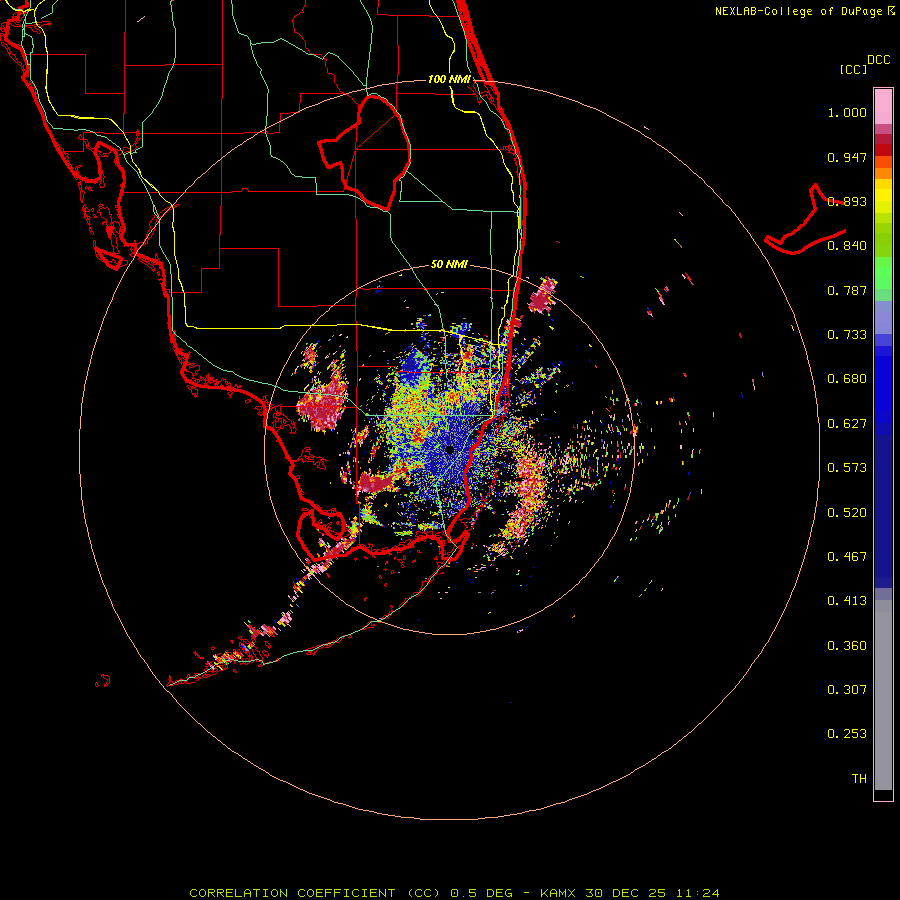Select the 0.840 scale value
The width and height of the screenshot is (900, 900).
847,246
